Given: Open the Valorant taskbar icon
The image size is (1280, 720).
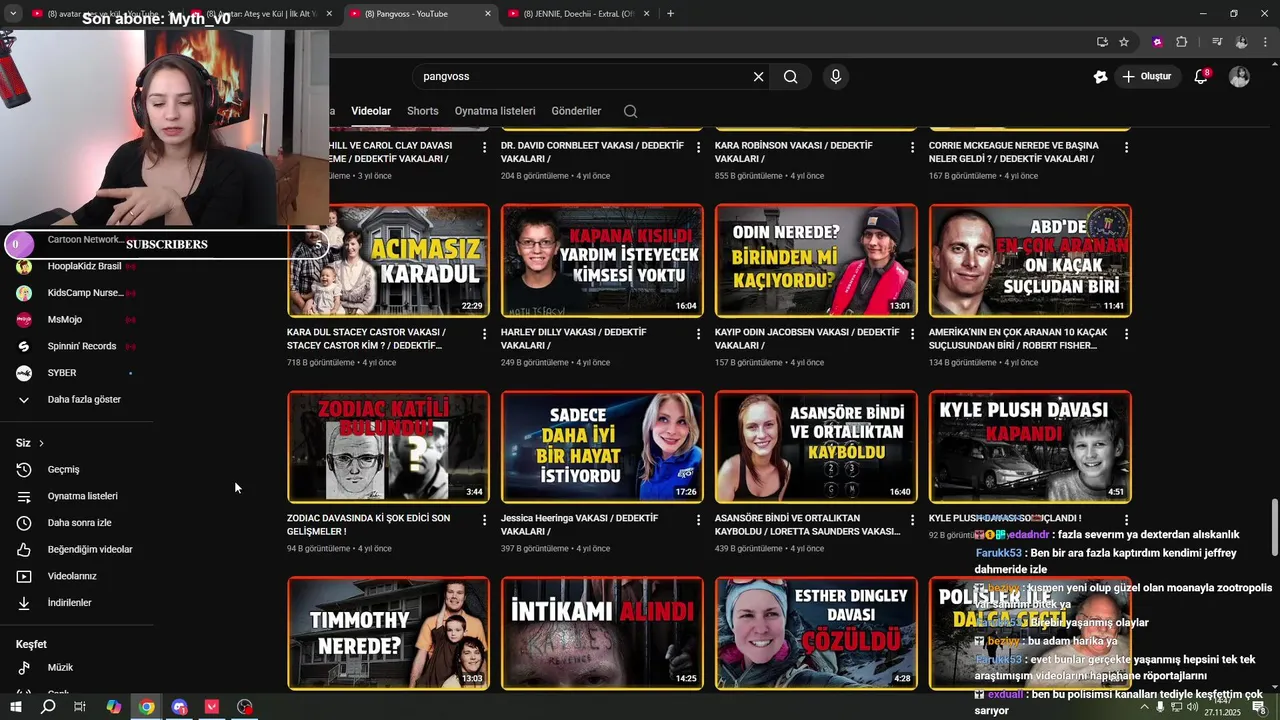Looking at the screenshot, I should pos(212,707).
